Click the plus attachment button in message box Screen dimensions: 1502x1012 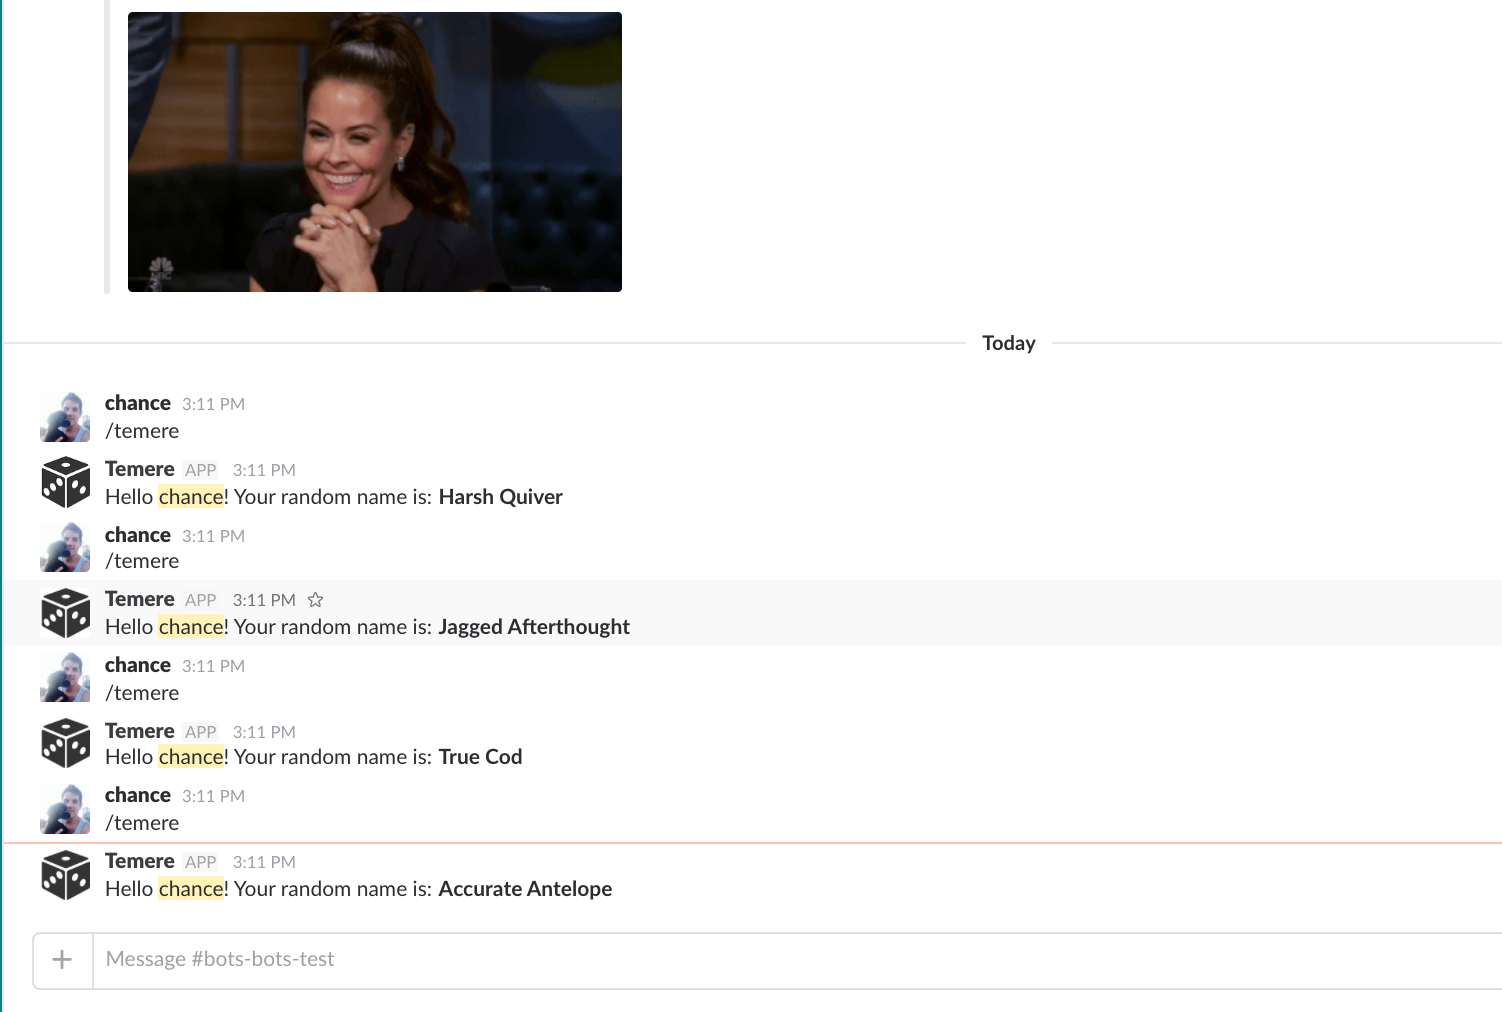pyautogui.click(x=62, y=960)
